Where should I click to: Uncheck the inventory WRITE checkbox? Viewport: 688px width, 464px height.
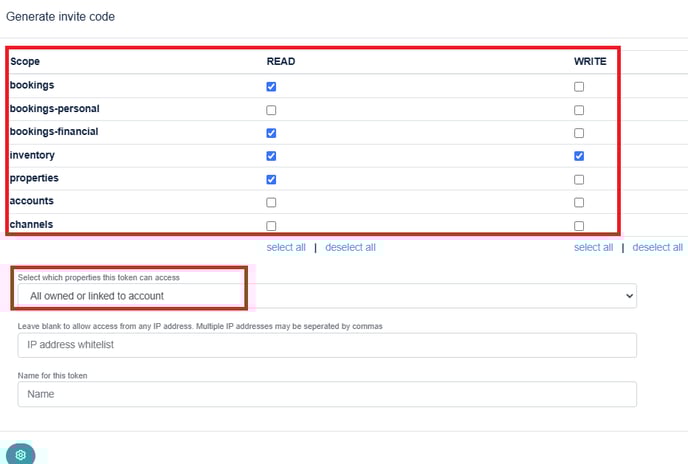click(579, 156)
